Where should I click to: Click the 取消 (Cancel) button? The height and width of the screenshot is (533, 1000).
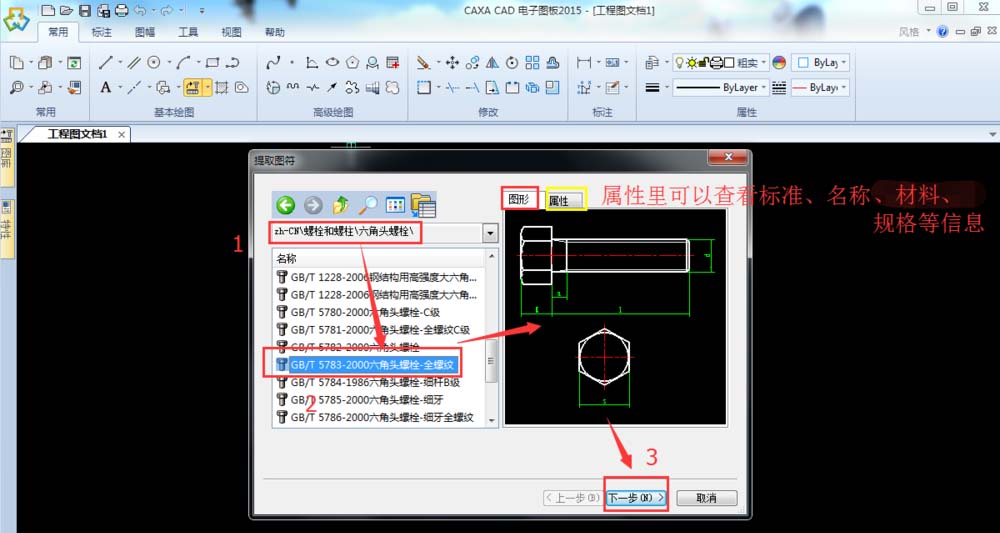[x=707, y=497]
